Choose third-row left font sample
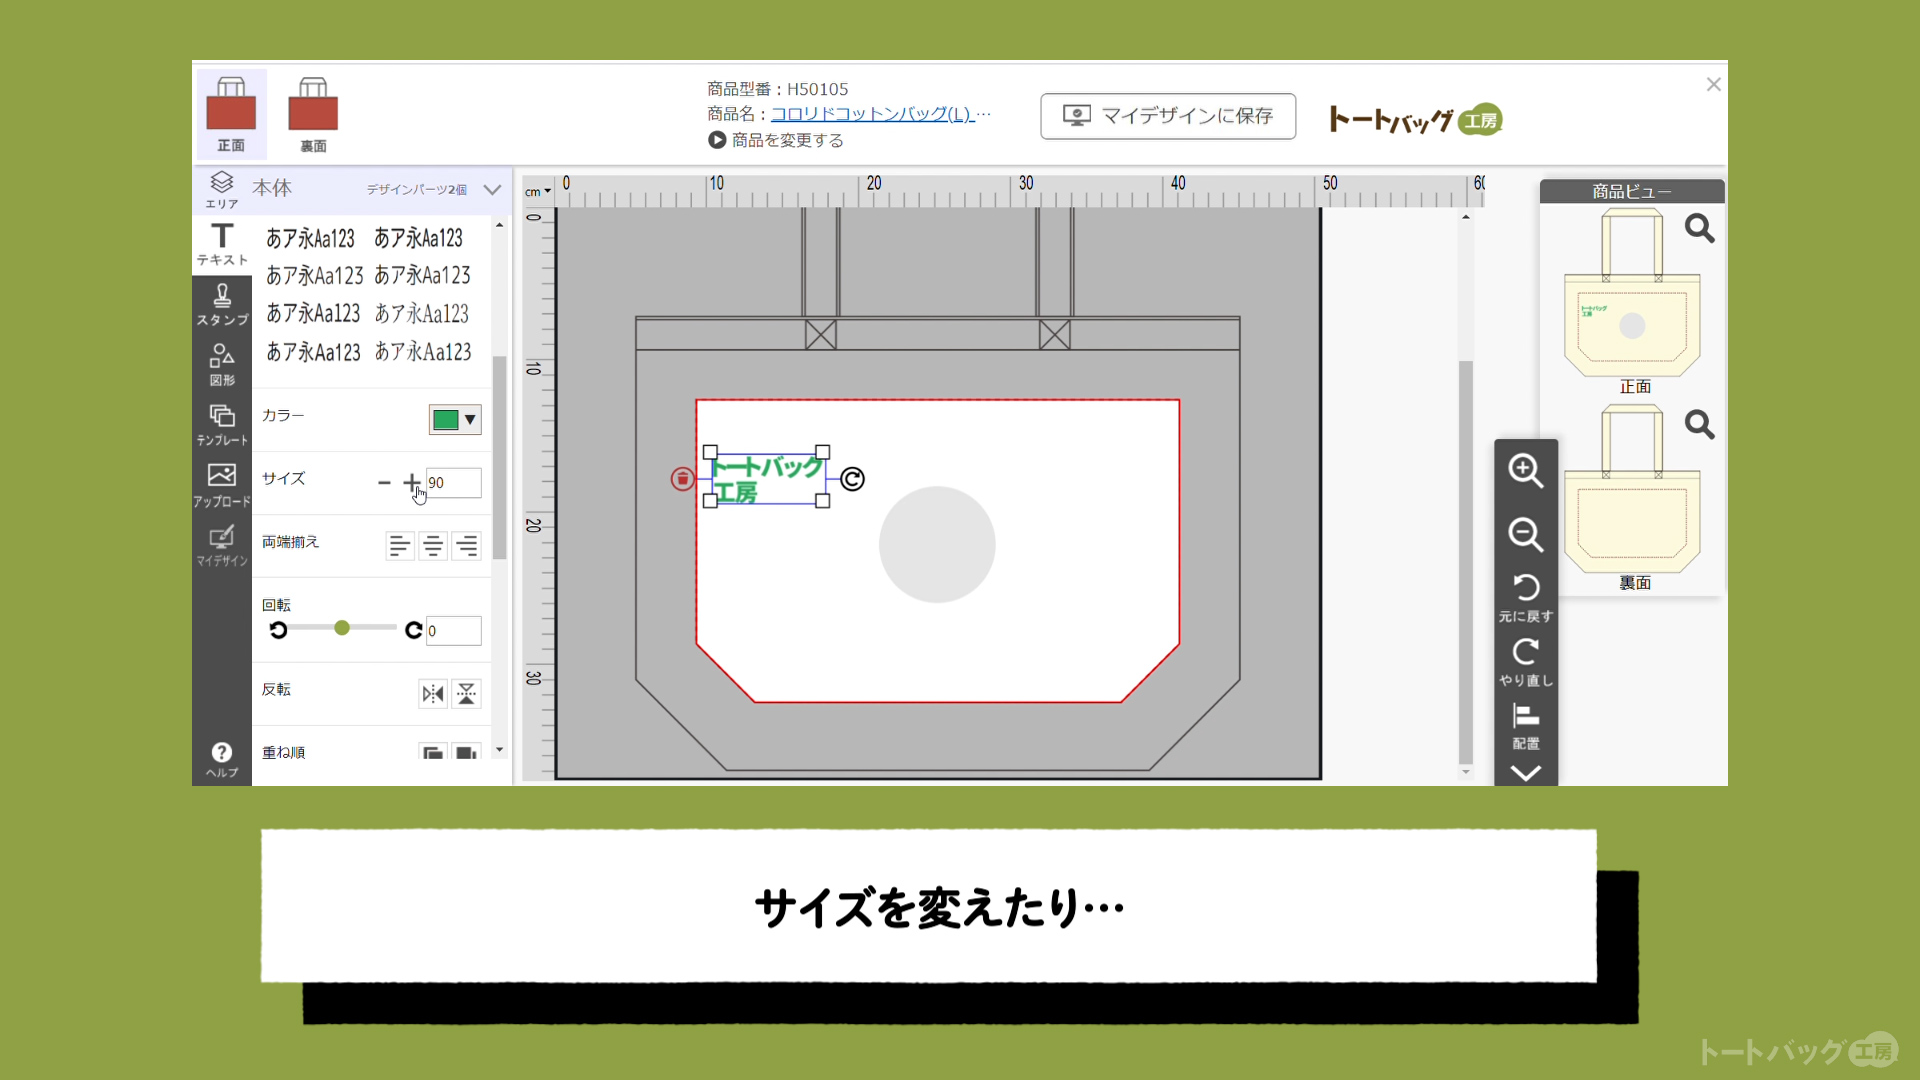Screen dimensions: 1920x1080 coord(313,314)
